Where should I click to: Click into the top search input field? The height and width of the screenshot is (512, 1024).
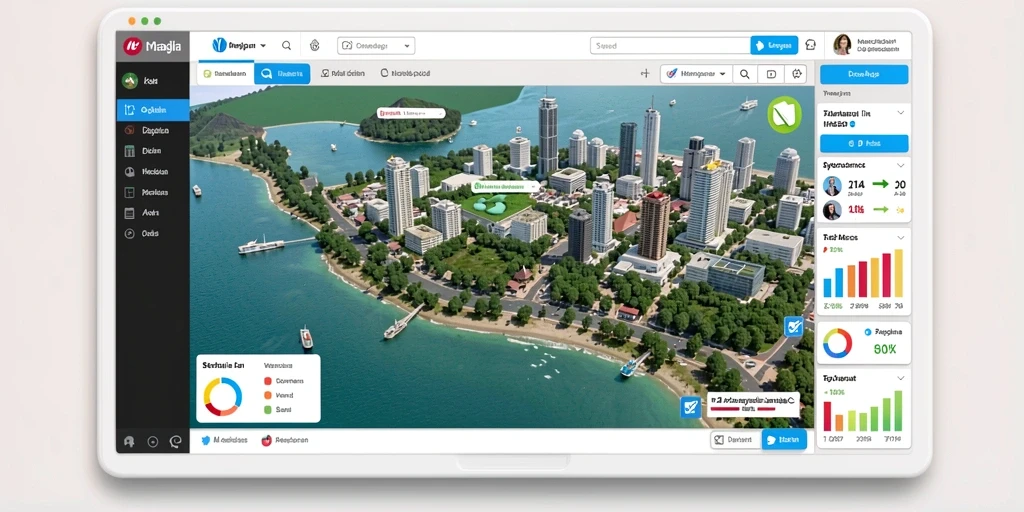point(670,46)
